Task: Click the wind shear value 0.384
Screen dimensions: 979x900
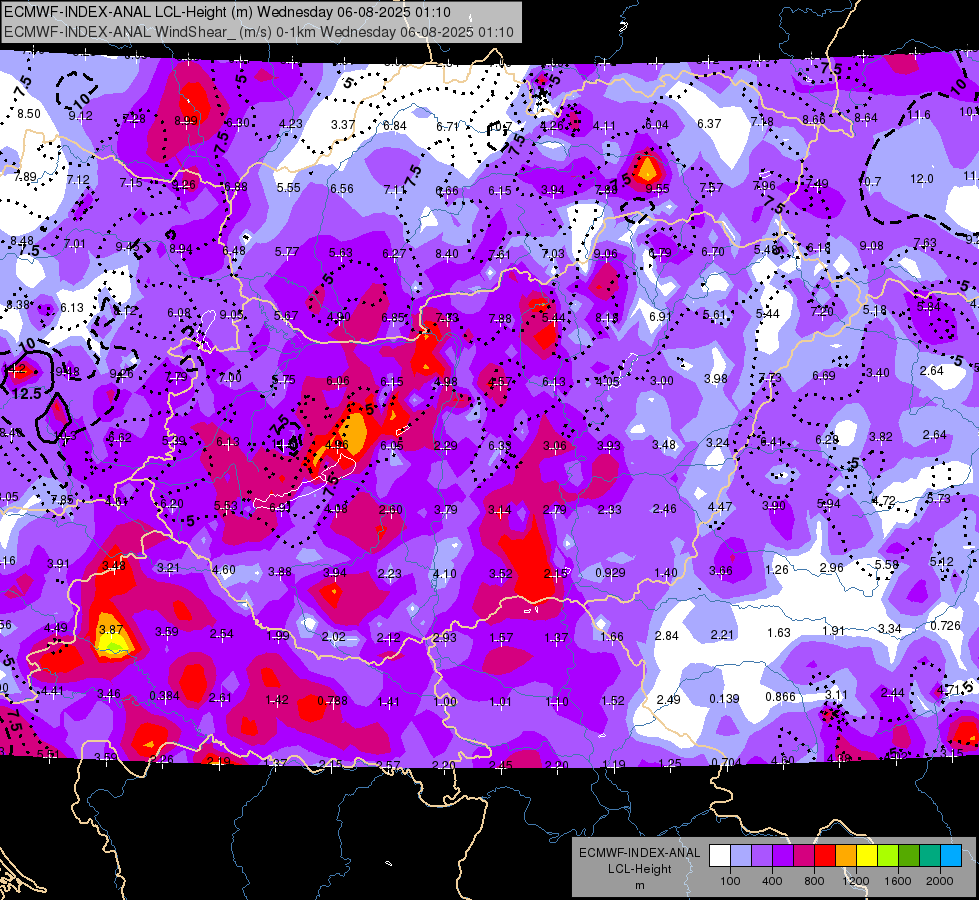Action: (164, 696)
